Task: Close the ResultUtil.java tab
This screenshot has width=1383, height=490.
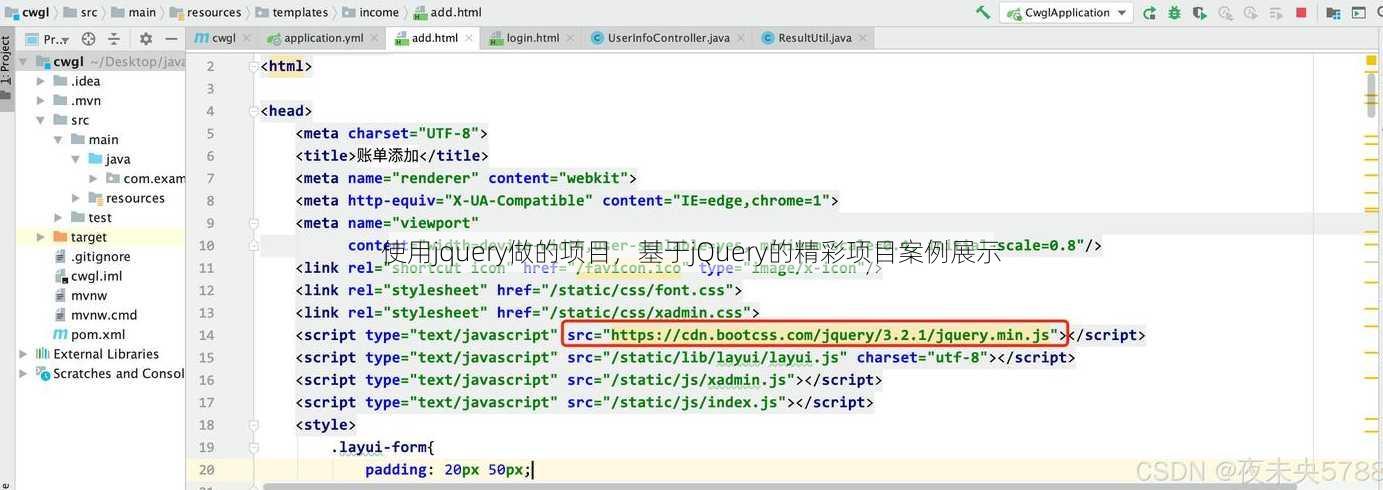Action: pos(863,38)
